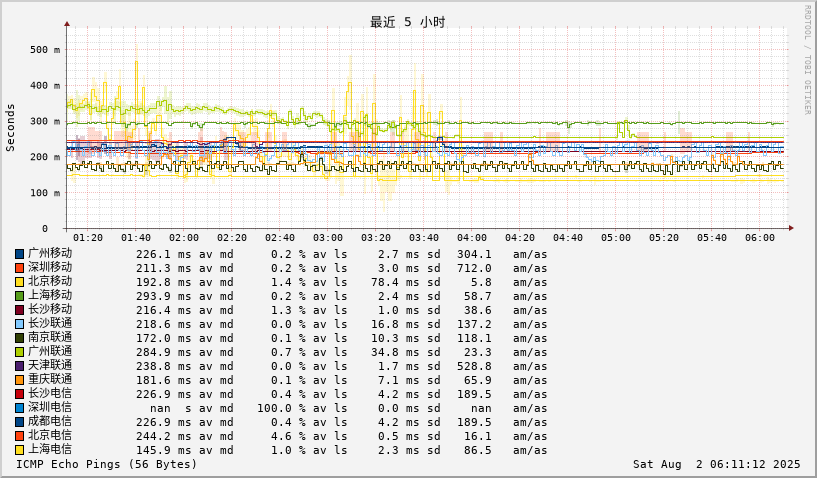This screenshot has height=478, width=817.
Task: Select the 上海移动 green legend swatch
Action: (x=19, y=297)
